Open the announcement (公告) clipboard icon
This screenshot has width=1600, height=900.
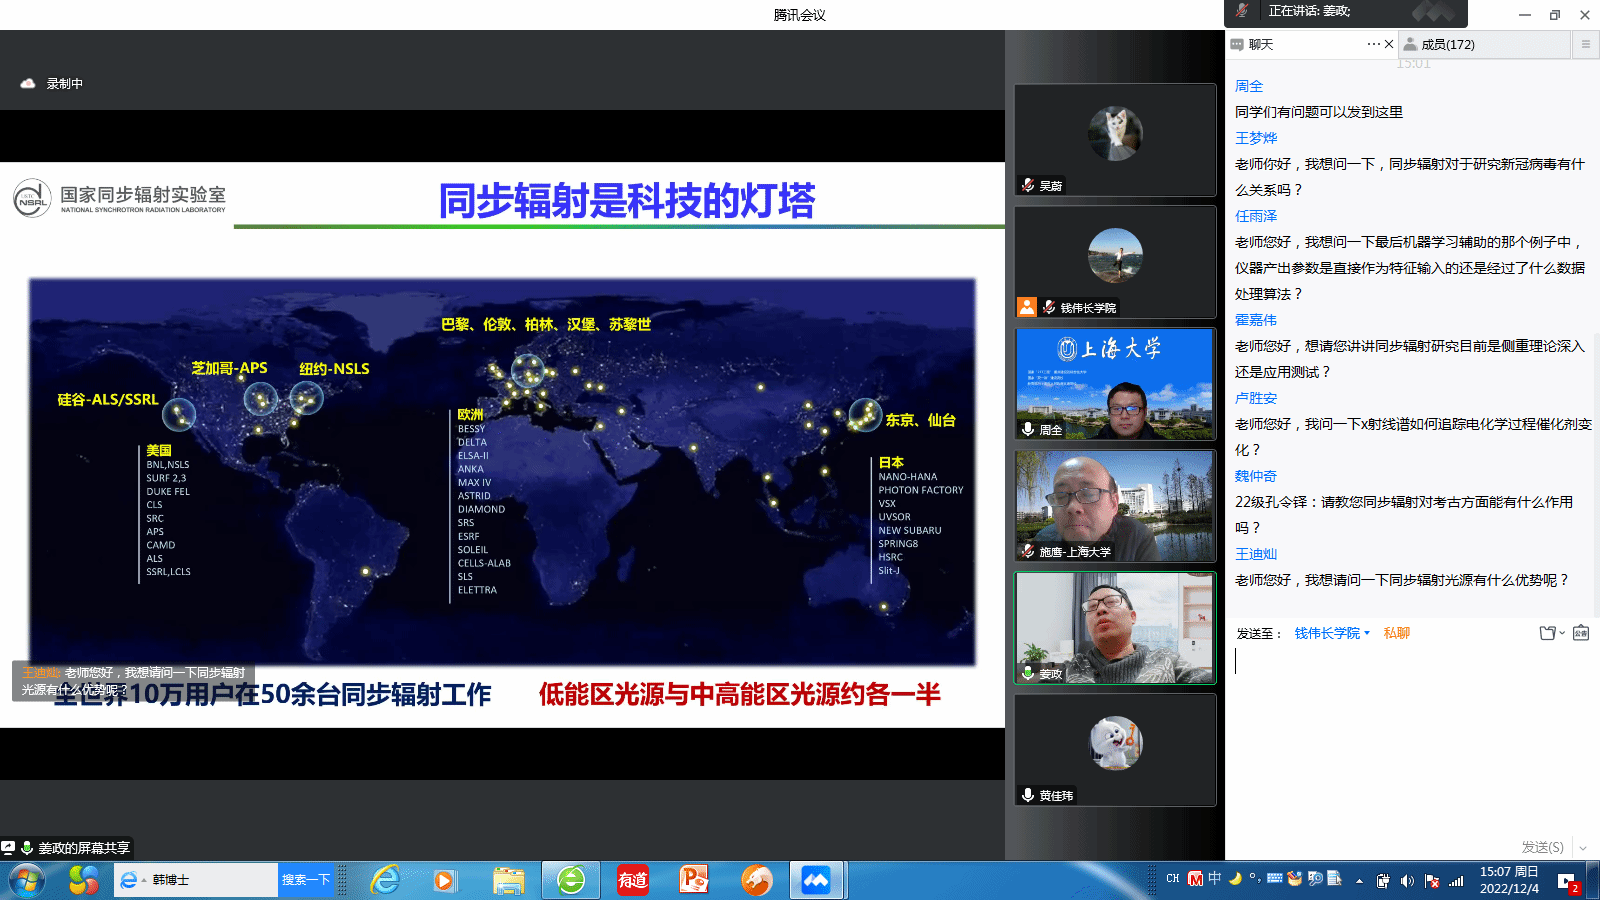pos(1581,632)
